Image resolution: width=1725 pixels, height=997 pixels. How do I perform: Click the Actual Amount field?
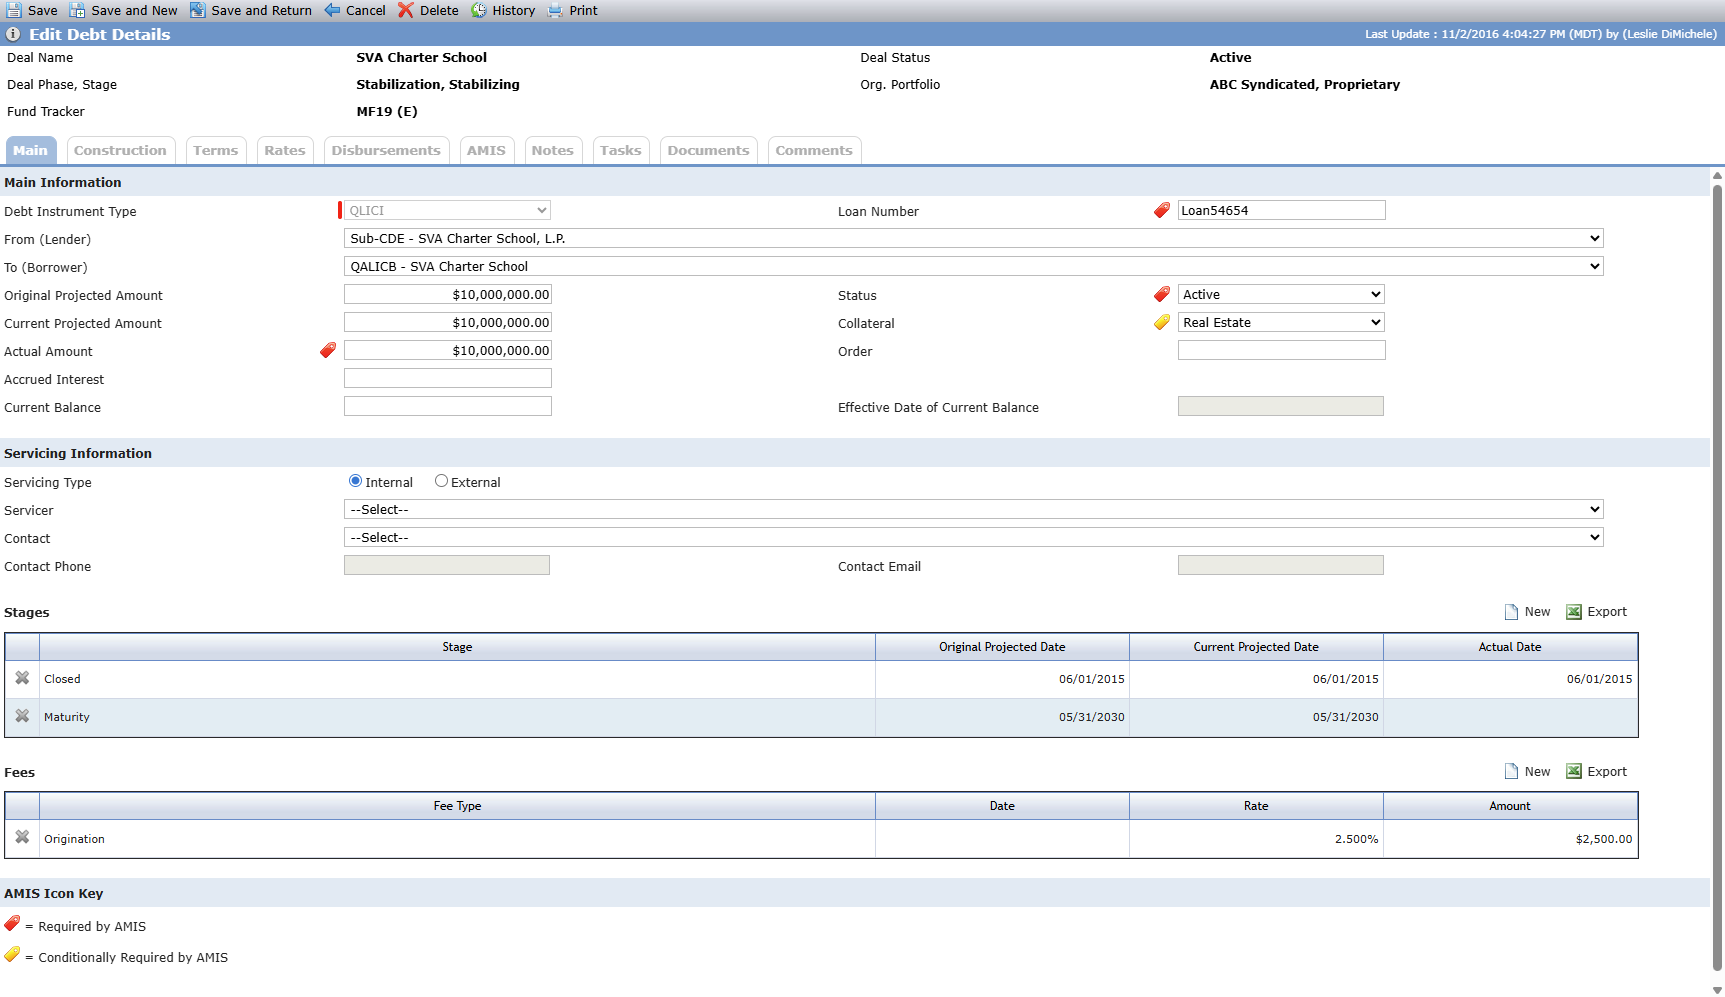[x=448, y=350]
